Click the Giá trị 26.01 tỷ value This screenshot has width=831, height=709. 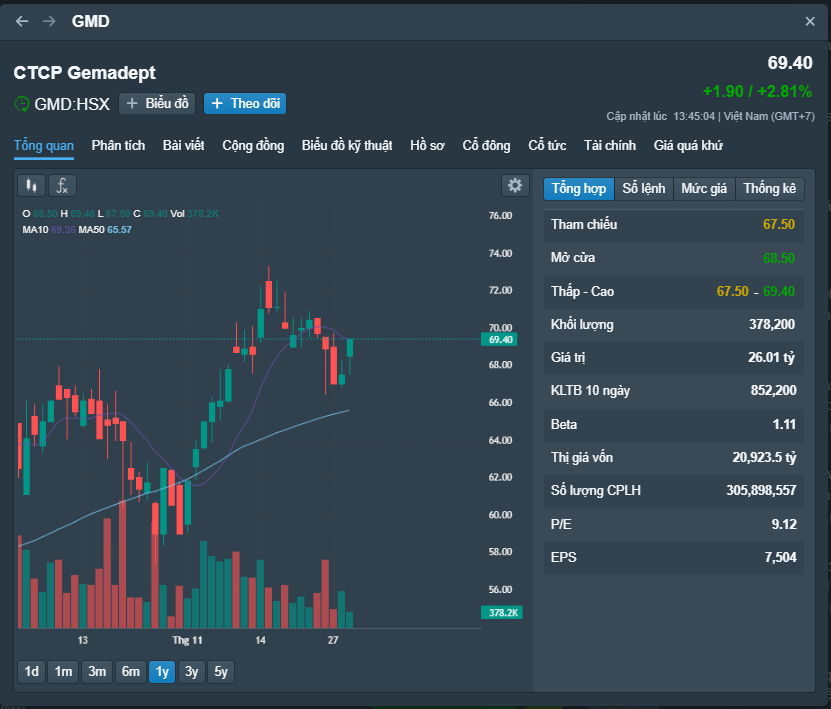click(x=772, y=358)
